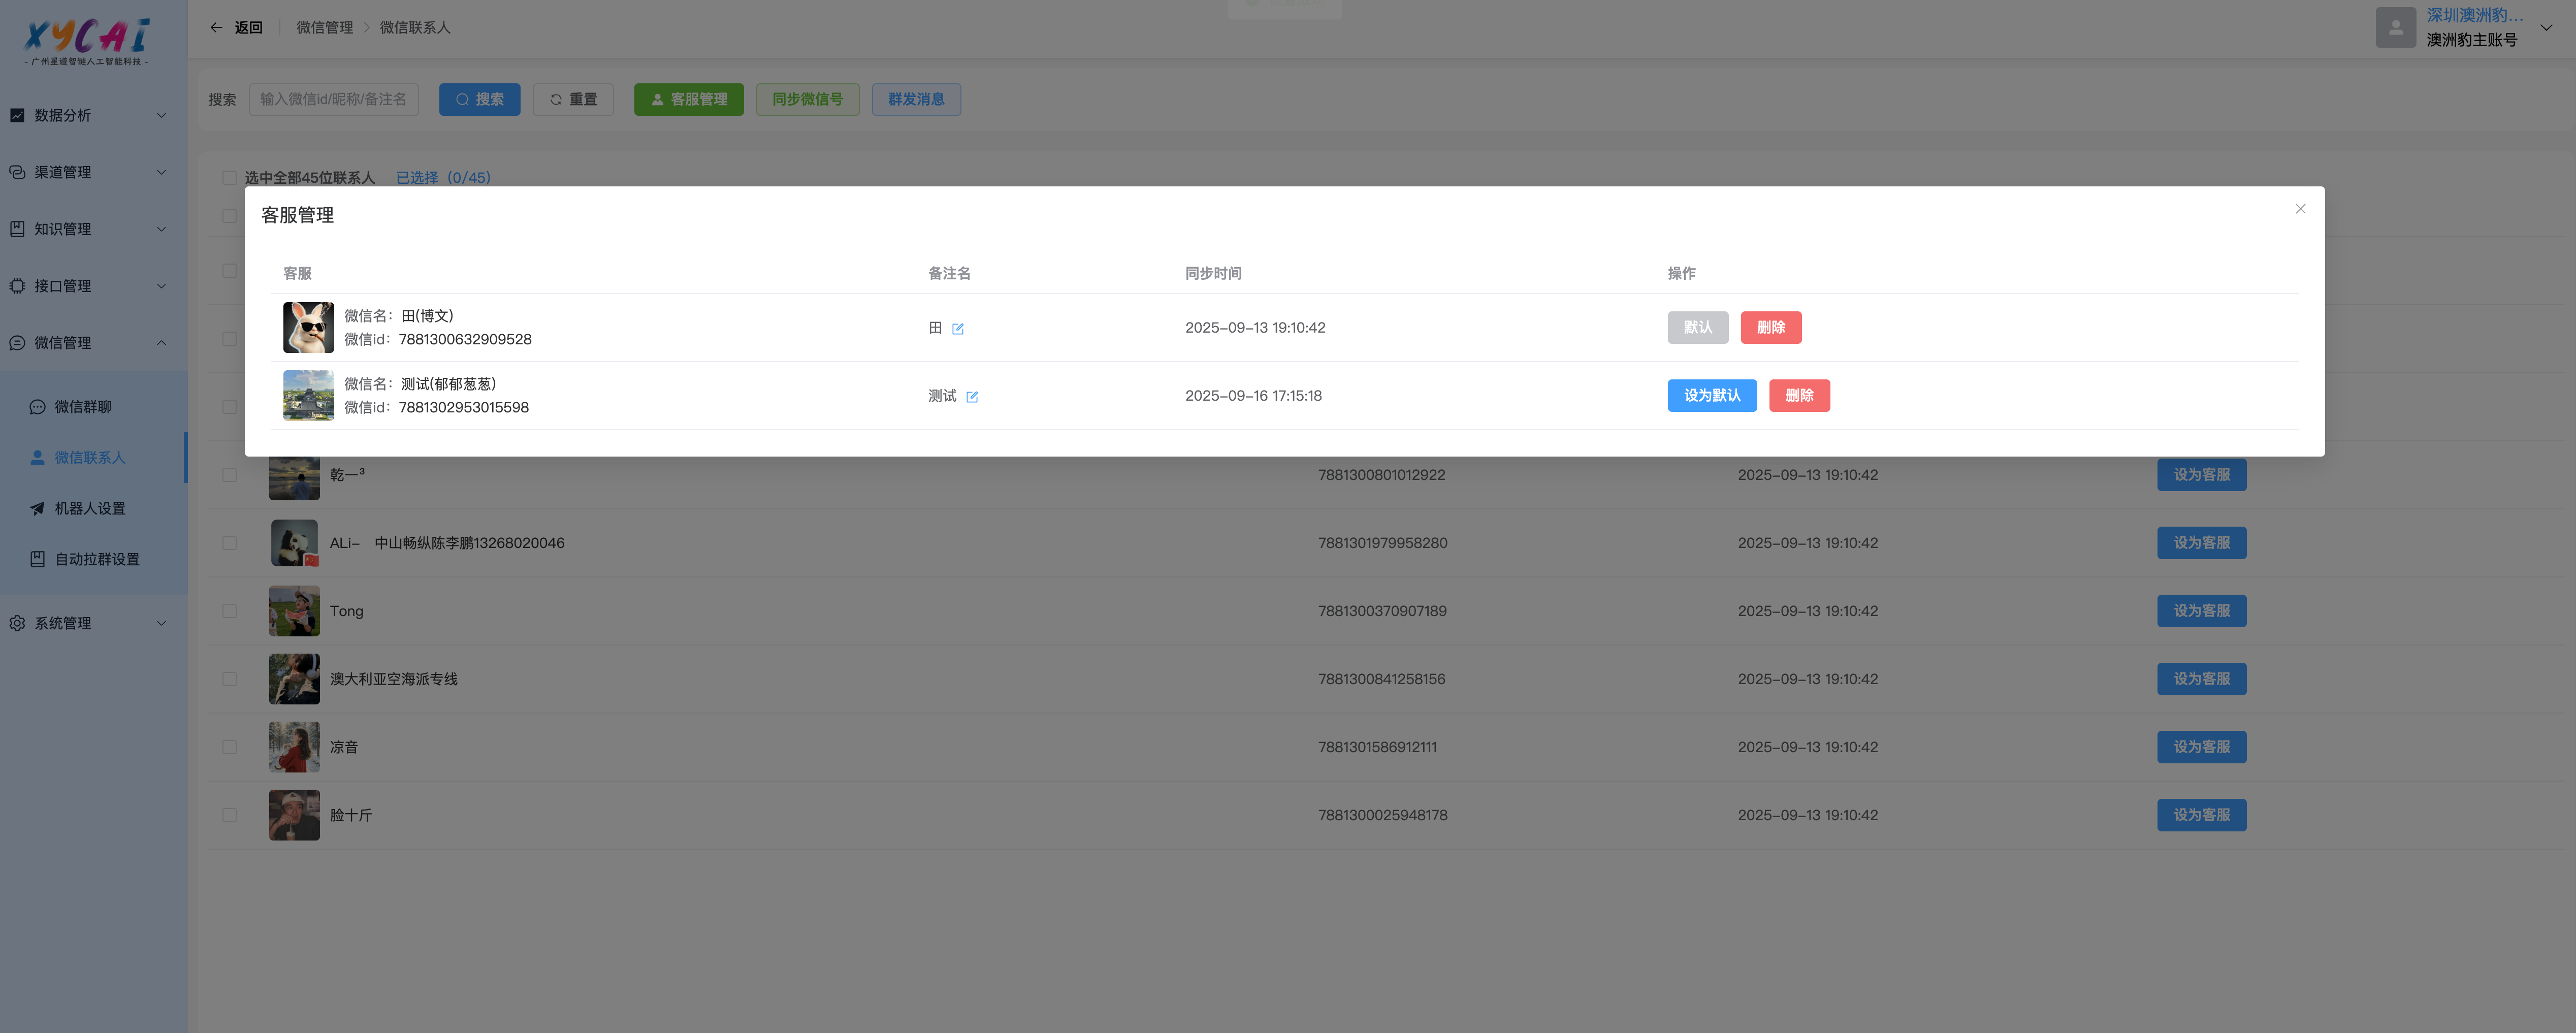
Task: Click the 机器人设置 paper plane icon
Action: tap(37, 508)
